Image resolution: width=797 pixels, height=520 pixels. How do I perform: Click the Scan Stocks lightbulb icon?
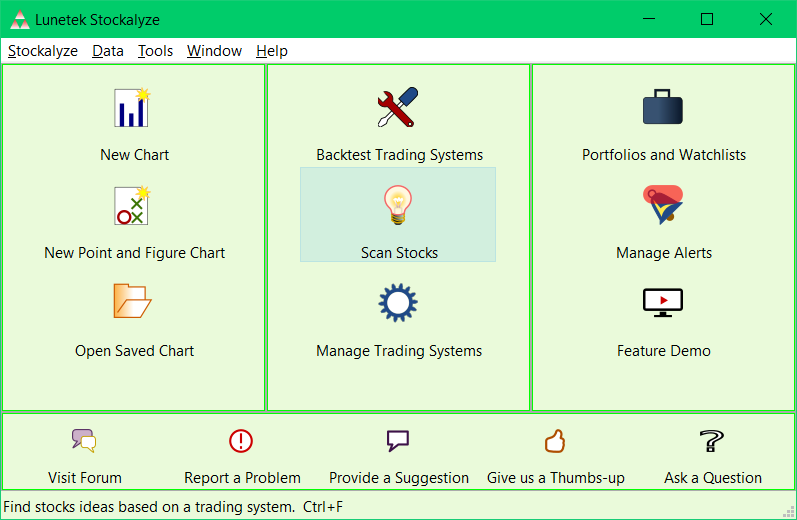point(397,205)
